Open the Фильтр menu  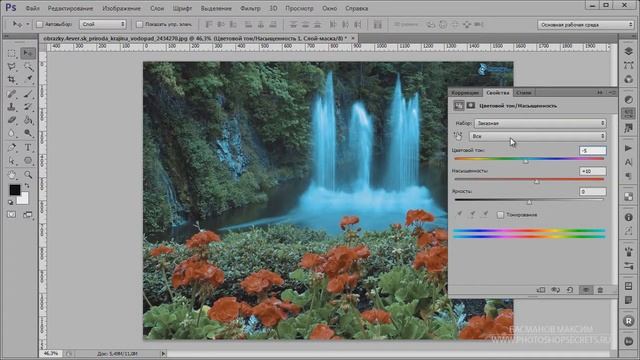click(x=250, y=8)
